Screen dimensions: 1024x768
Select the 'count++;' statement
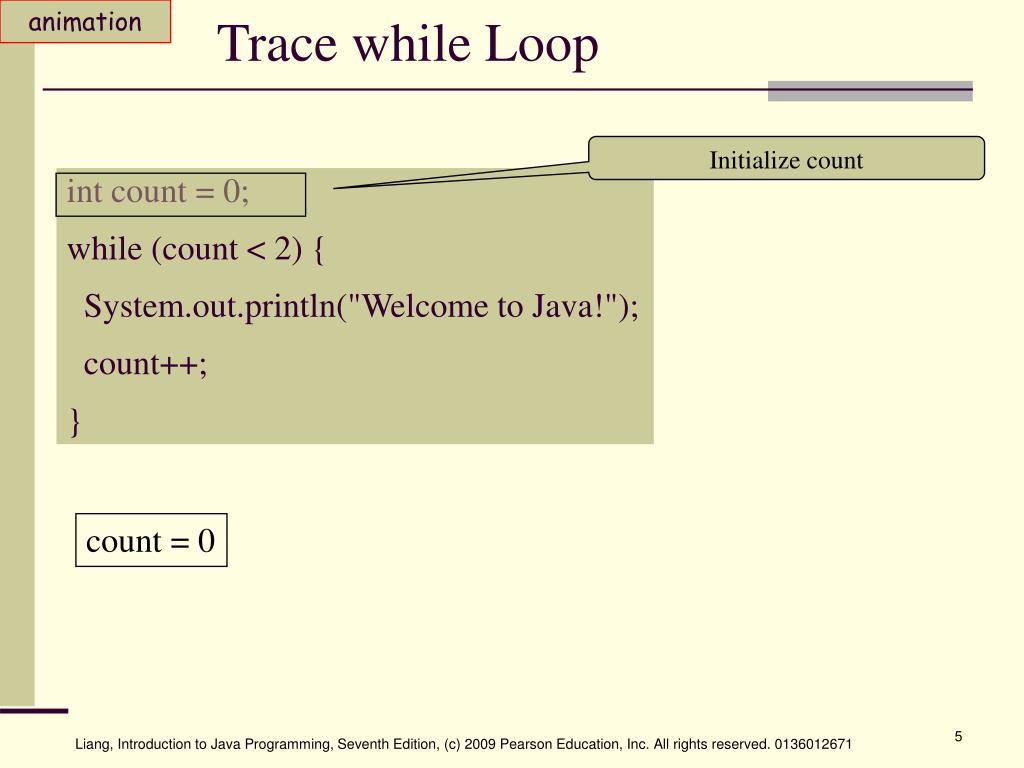[145, 364]
